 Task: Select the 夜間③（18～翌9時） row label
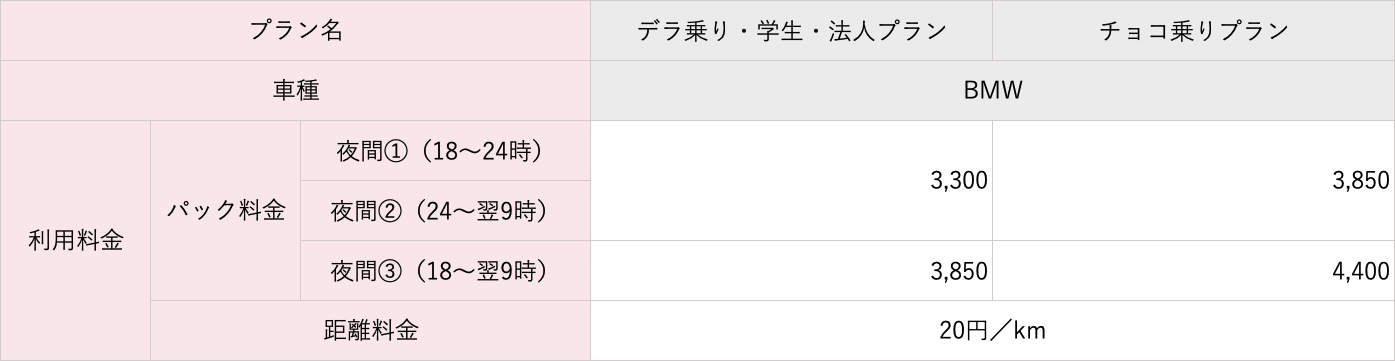tap(446, 271)
